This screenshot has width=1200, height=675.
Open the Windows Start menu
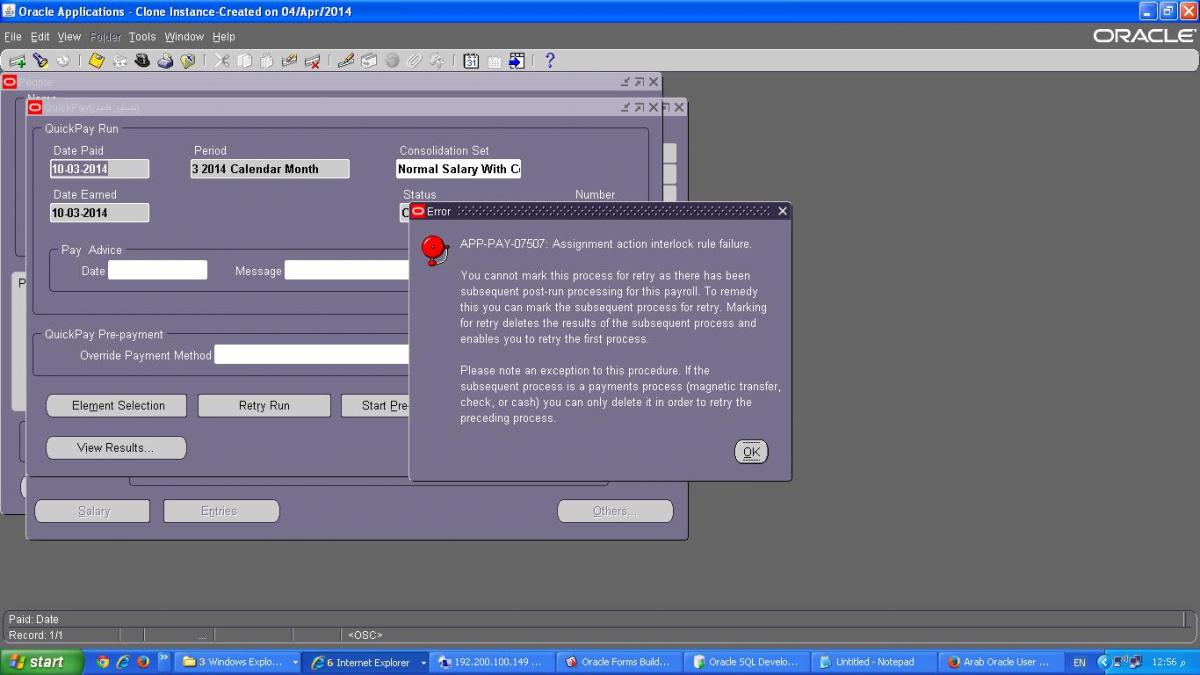click(40, 662)
